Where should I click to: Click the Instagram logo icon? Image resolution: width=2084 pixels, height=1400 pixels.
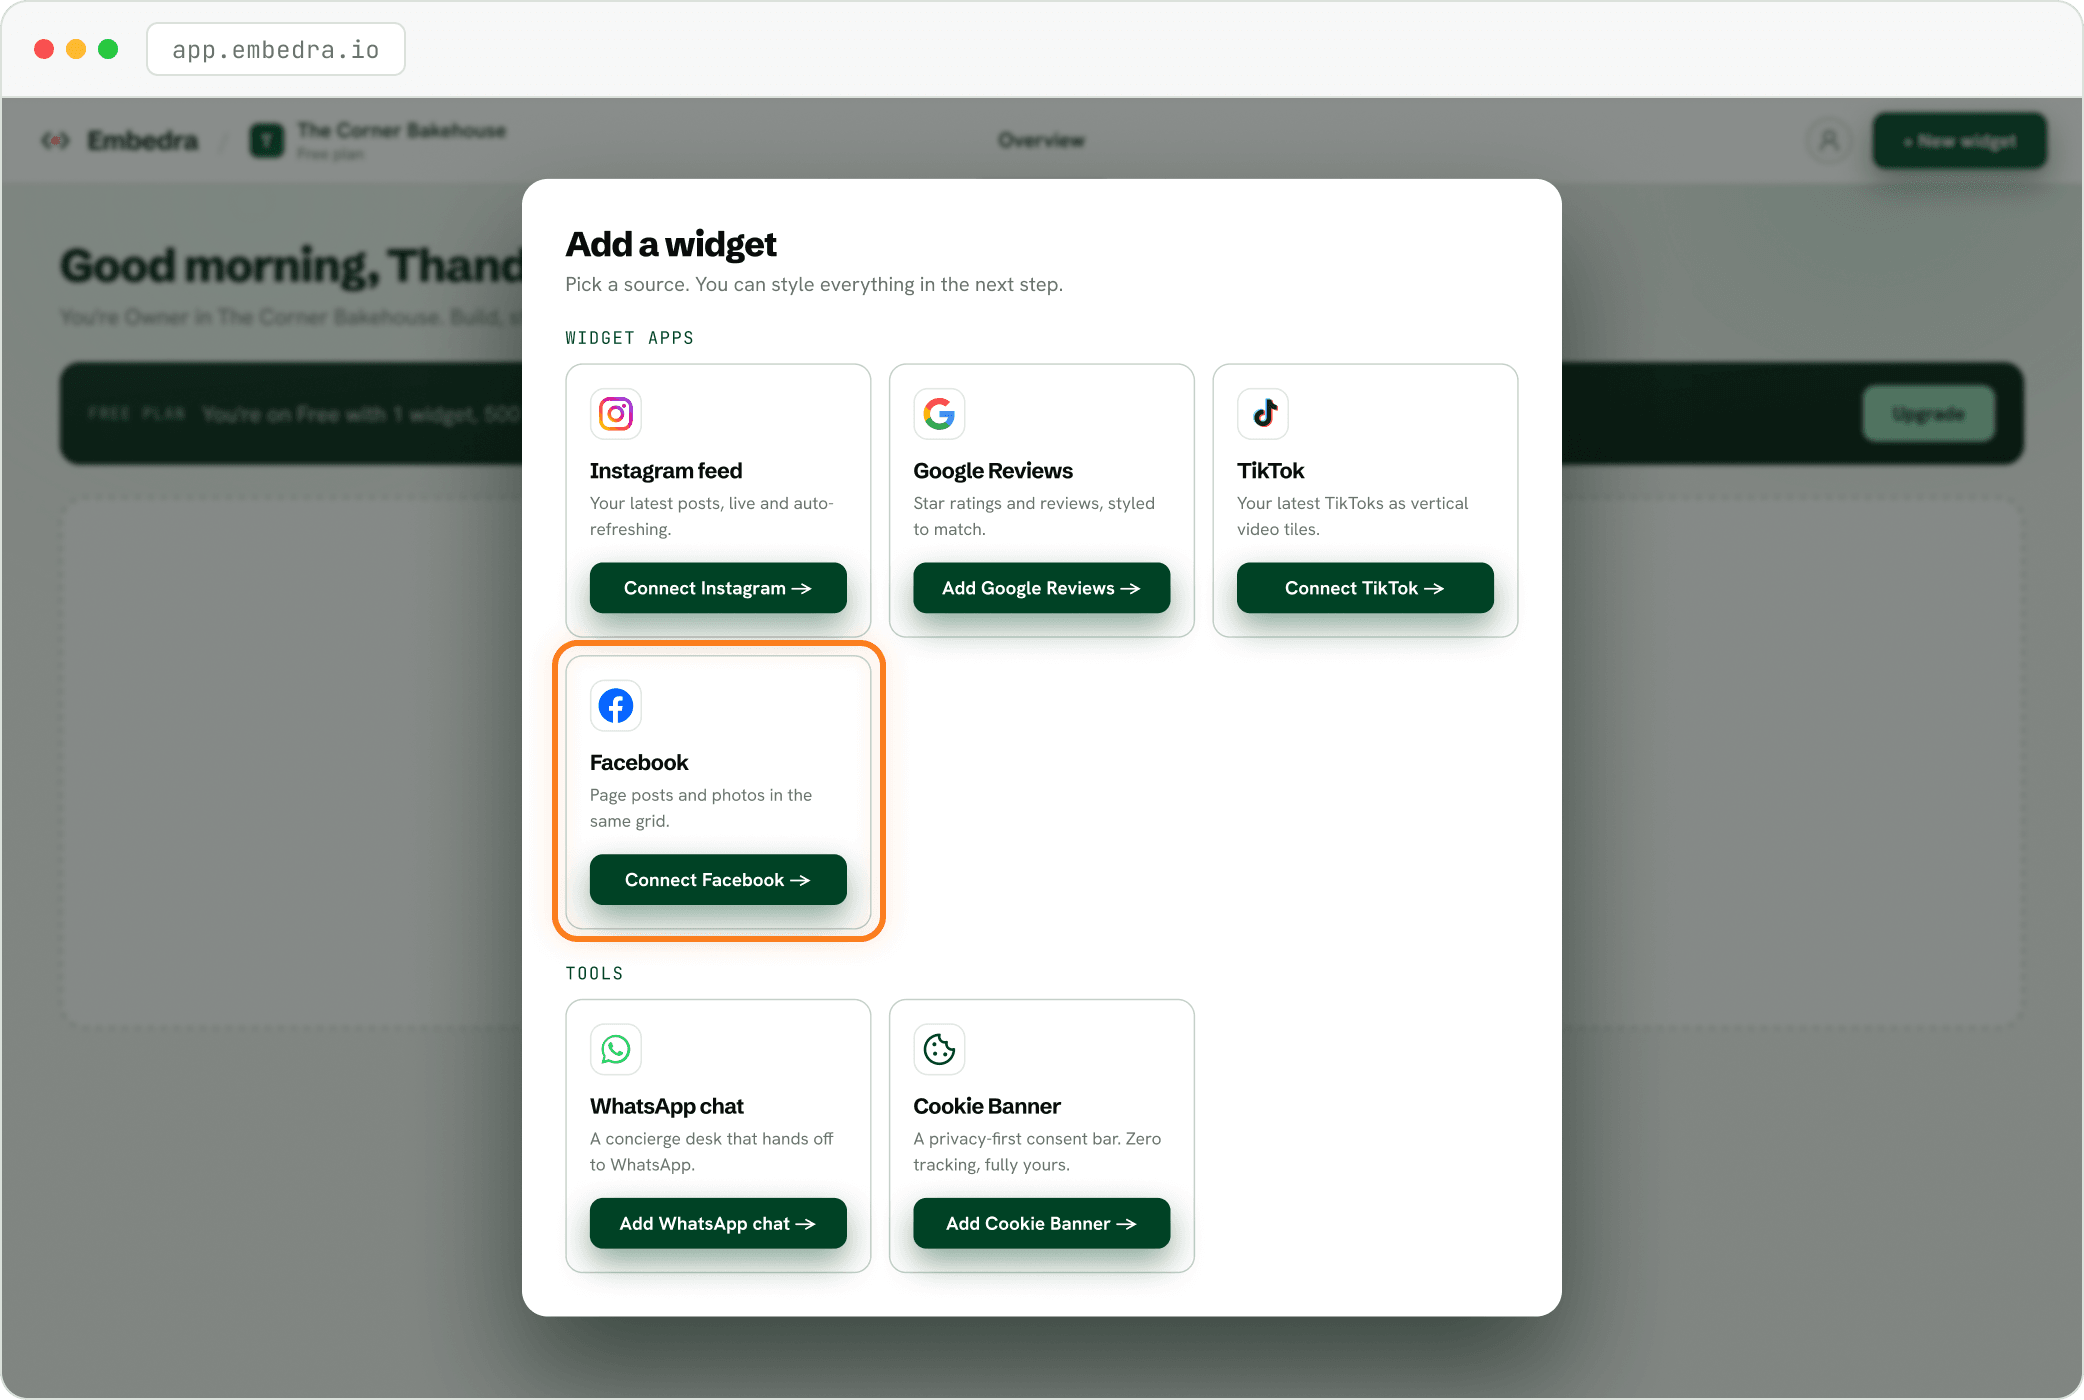click(616, 414)
